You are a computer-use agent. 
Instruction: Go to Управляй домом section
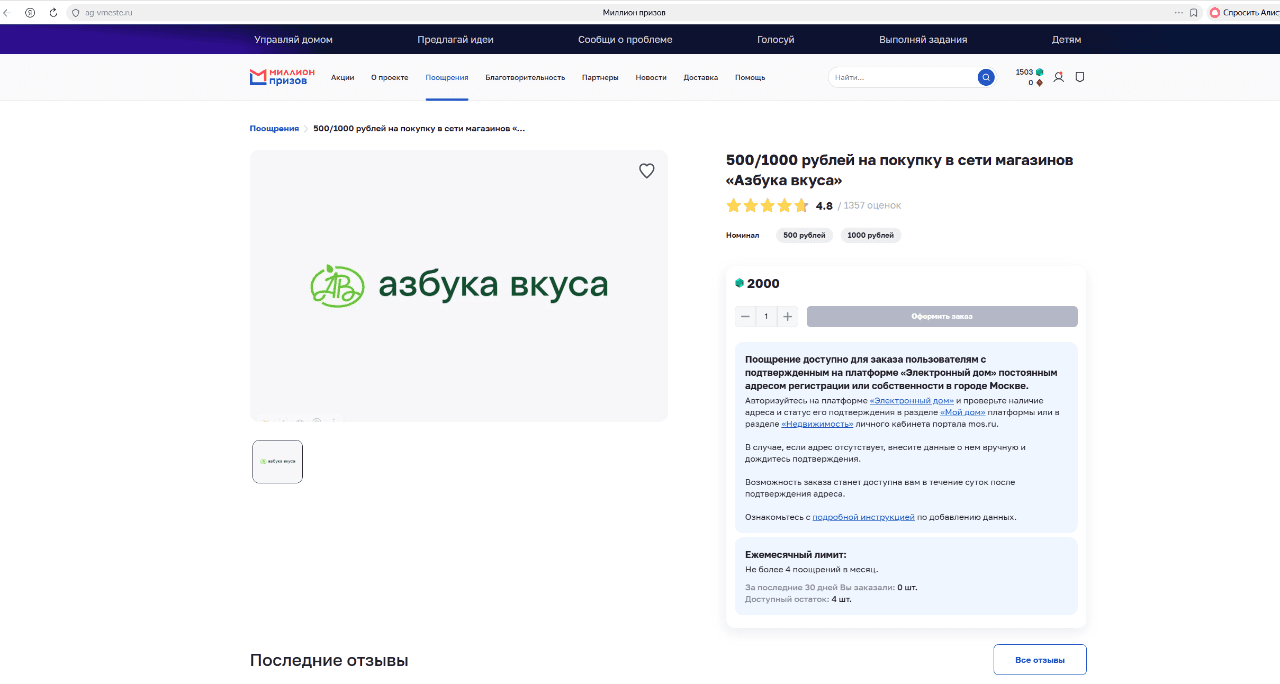coord(293,39)
